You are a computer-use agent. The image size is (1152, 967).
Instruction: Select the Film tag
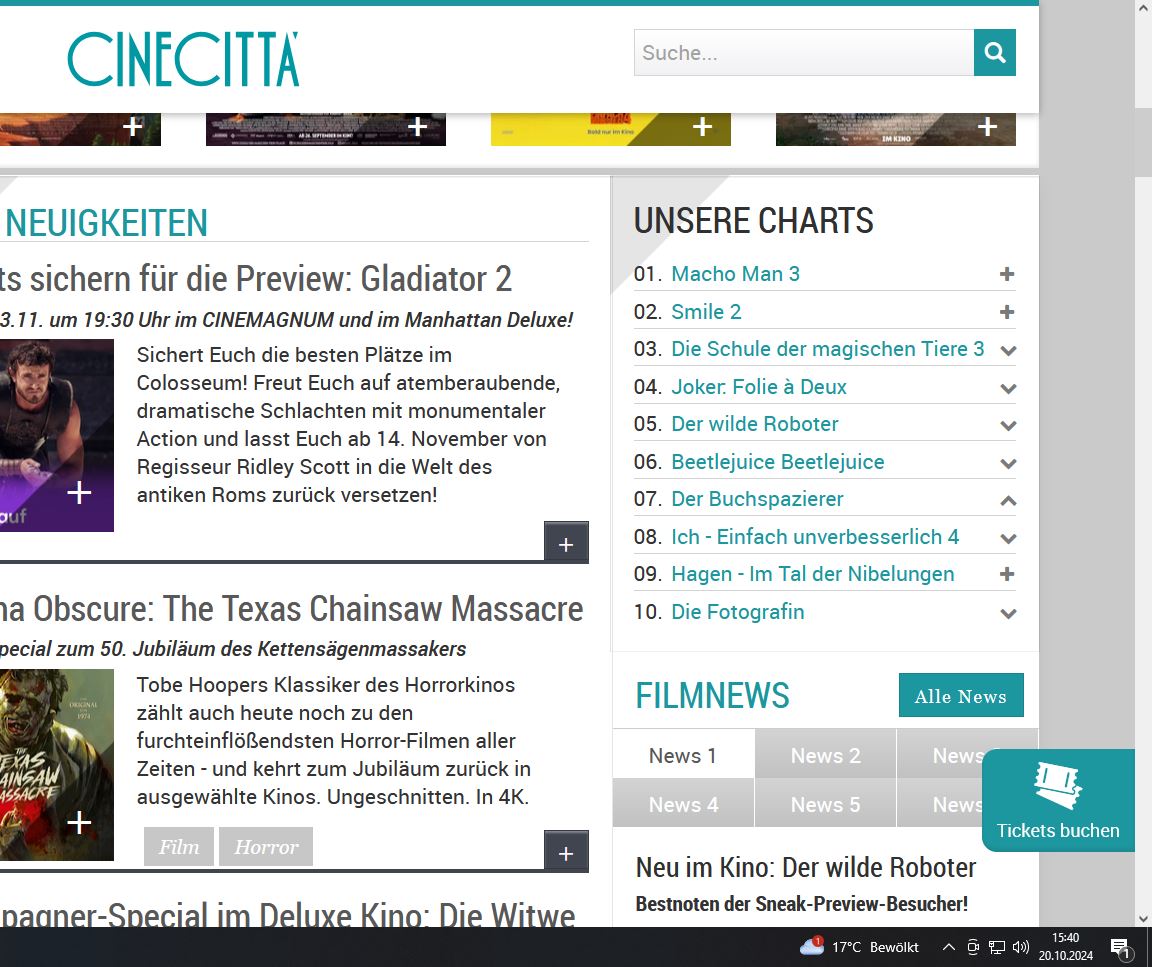click(179, 846)
